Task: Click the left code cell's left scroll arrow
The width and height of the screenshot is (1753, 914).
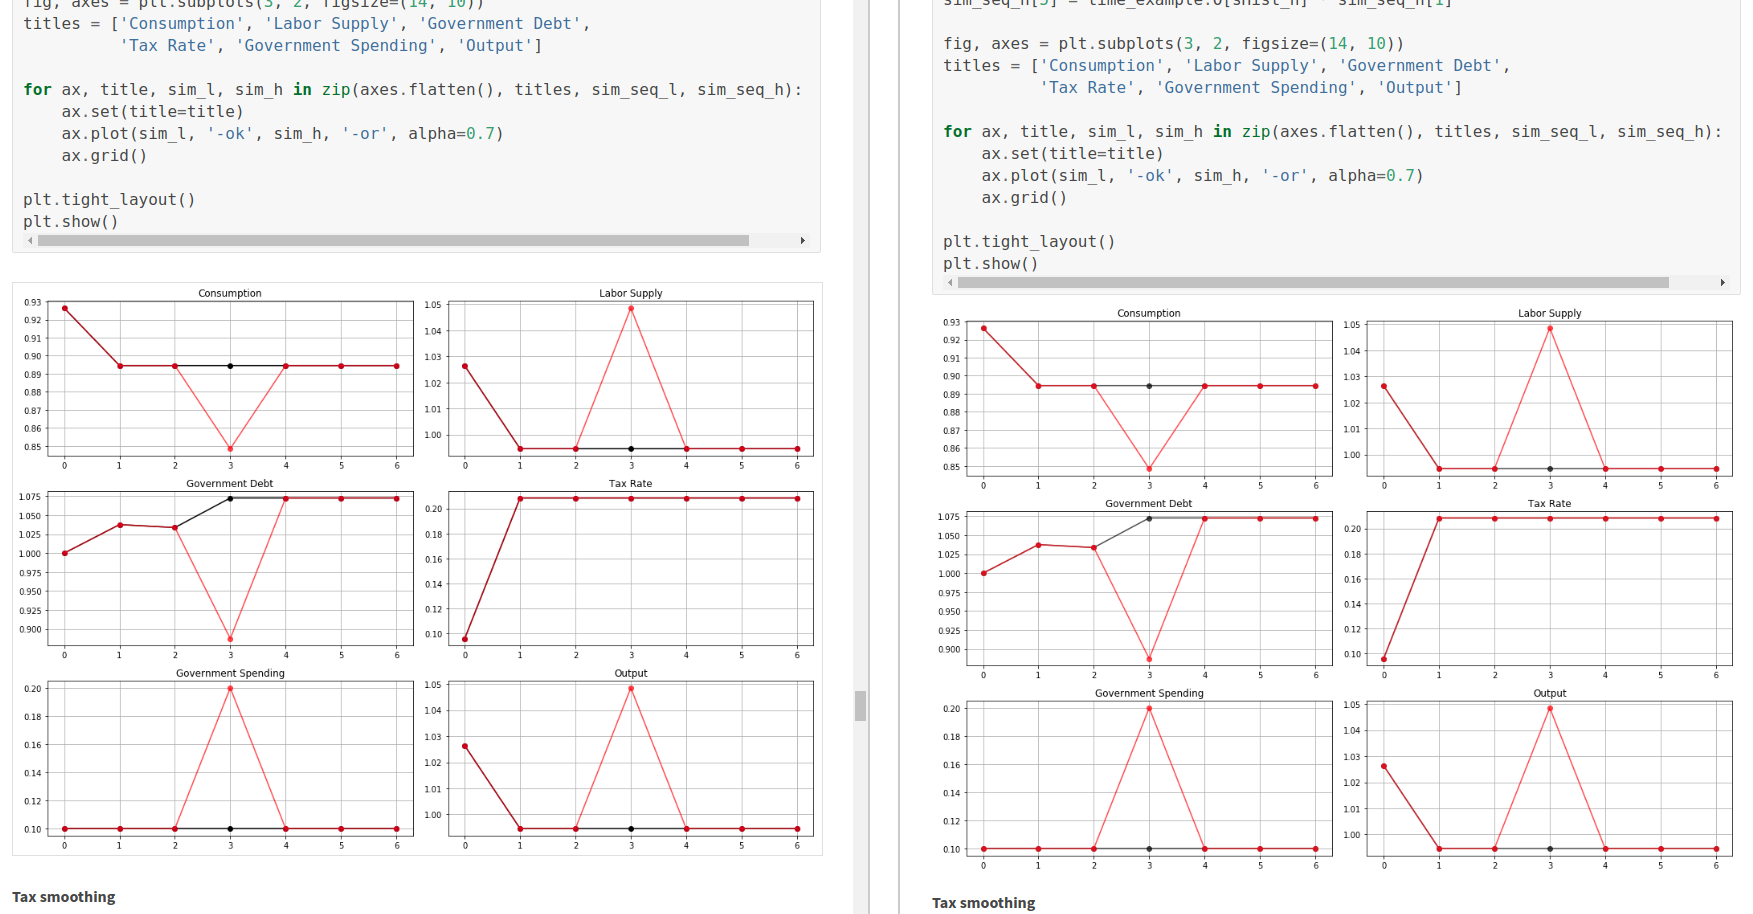Action: coord(30,240)
